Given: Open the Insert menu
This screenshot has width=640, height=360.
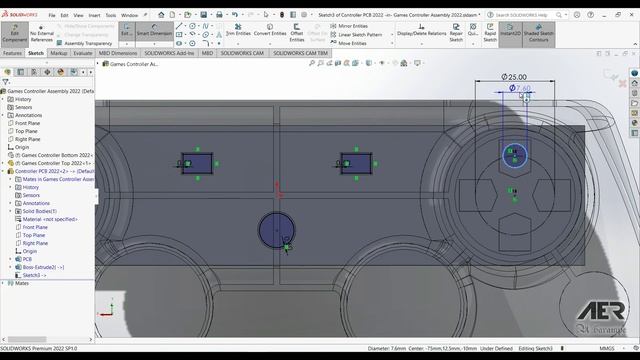Looking at the screenshot, I should tap(94, 15).
